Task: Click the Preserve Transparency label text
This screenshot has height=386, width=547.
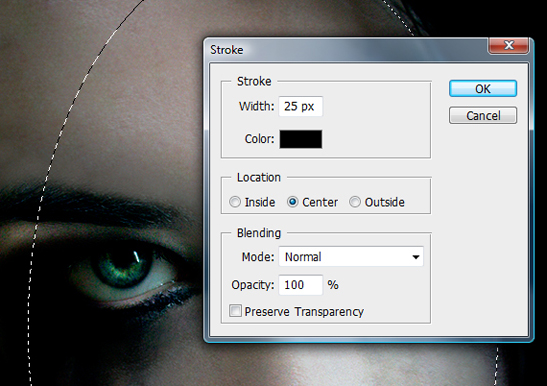Action: [304, 312]
